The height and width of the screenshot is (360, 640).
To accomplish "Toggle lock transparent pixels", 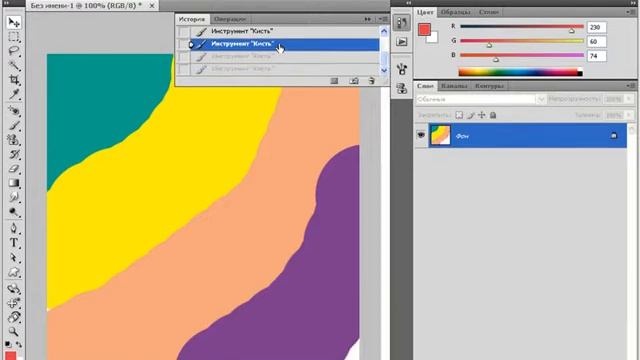I will (459, 115).
